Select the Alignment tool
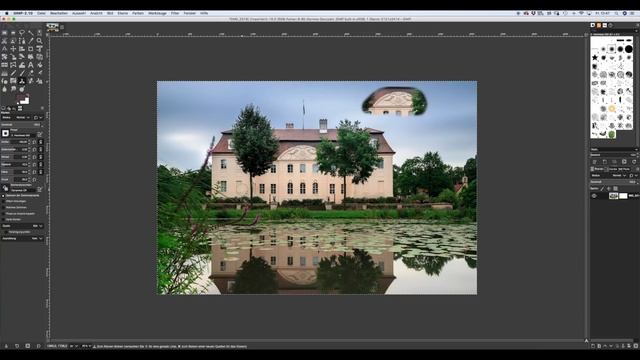The image size is (640, 360). (22, 49)
